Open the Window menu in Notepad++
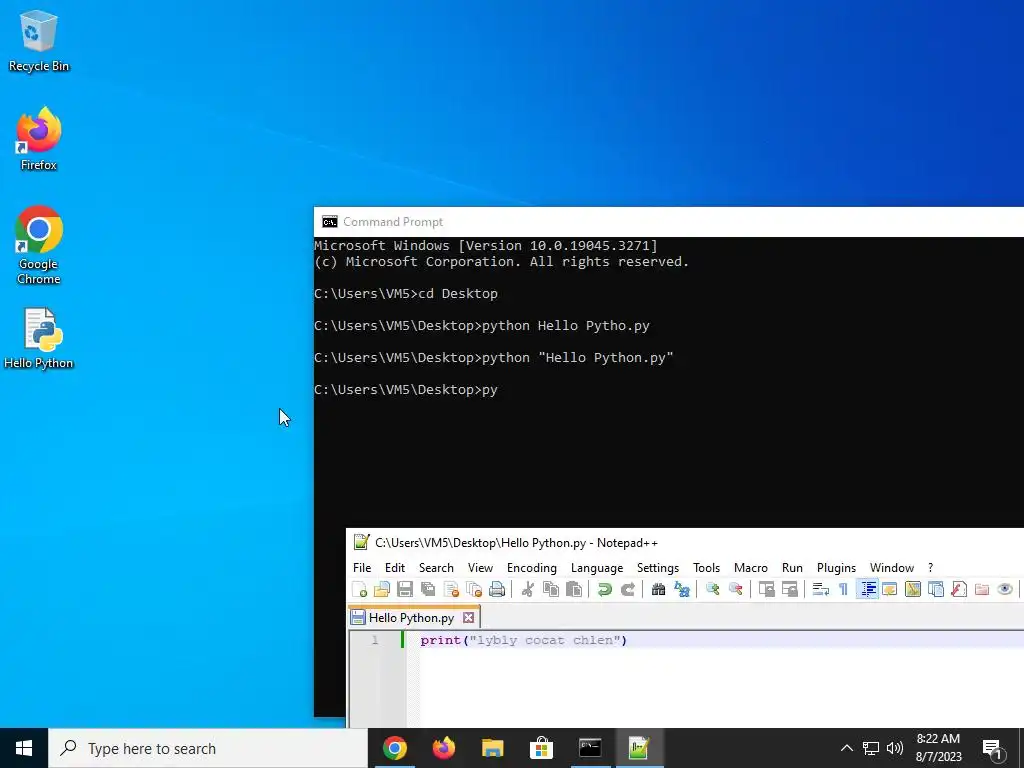This screenshot has width=1024, height=768. click(x=891, y=568)
